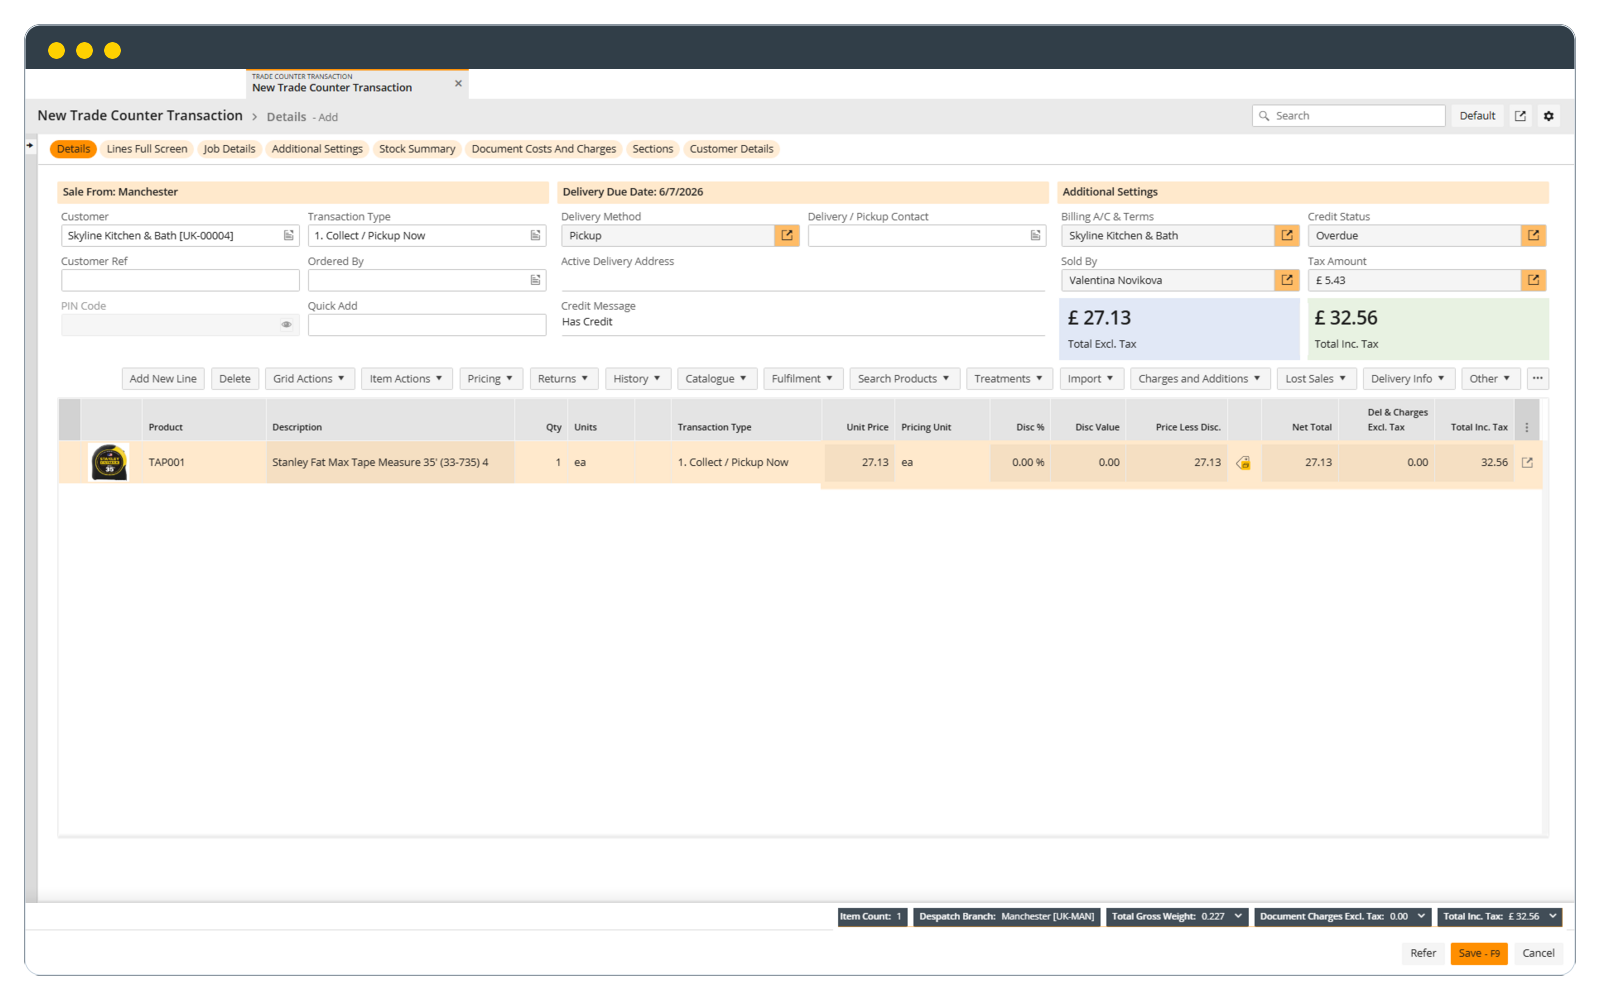Click pop-out icon beside Default button
1600x1000 pixels.
click(1520, 116)
